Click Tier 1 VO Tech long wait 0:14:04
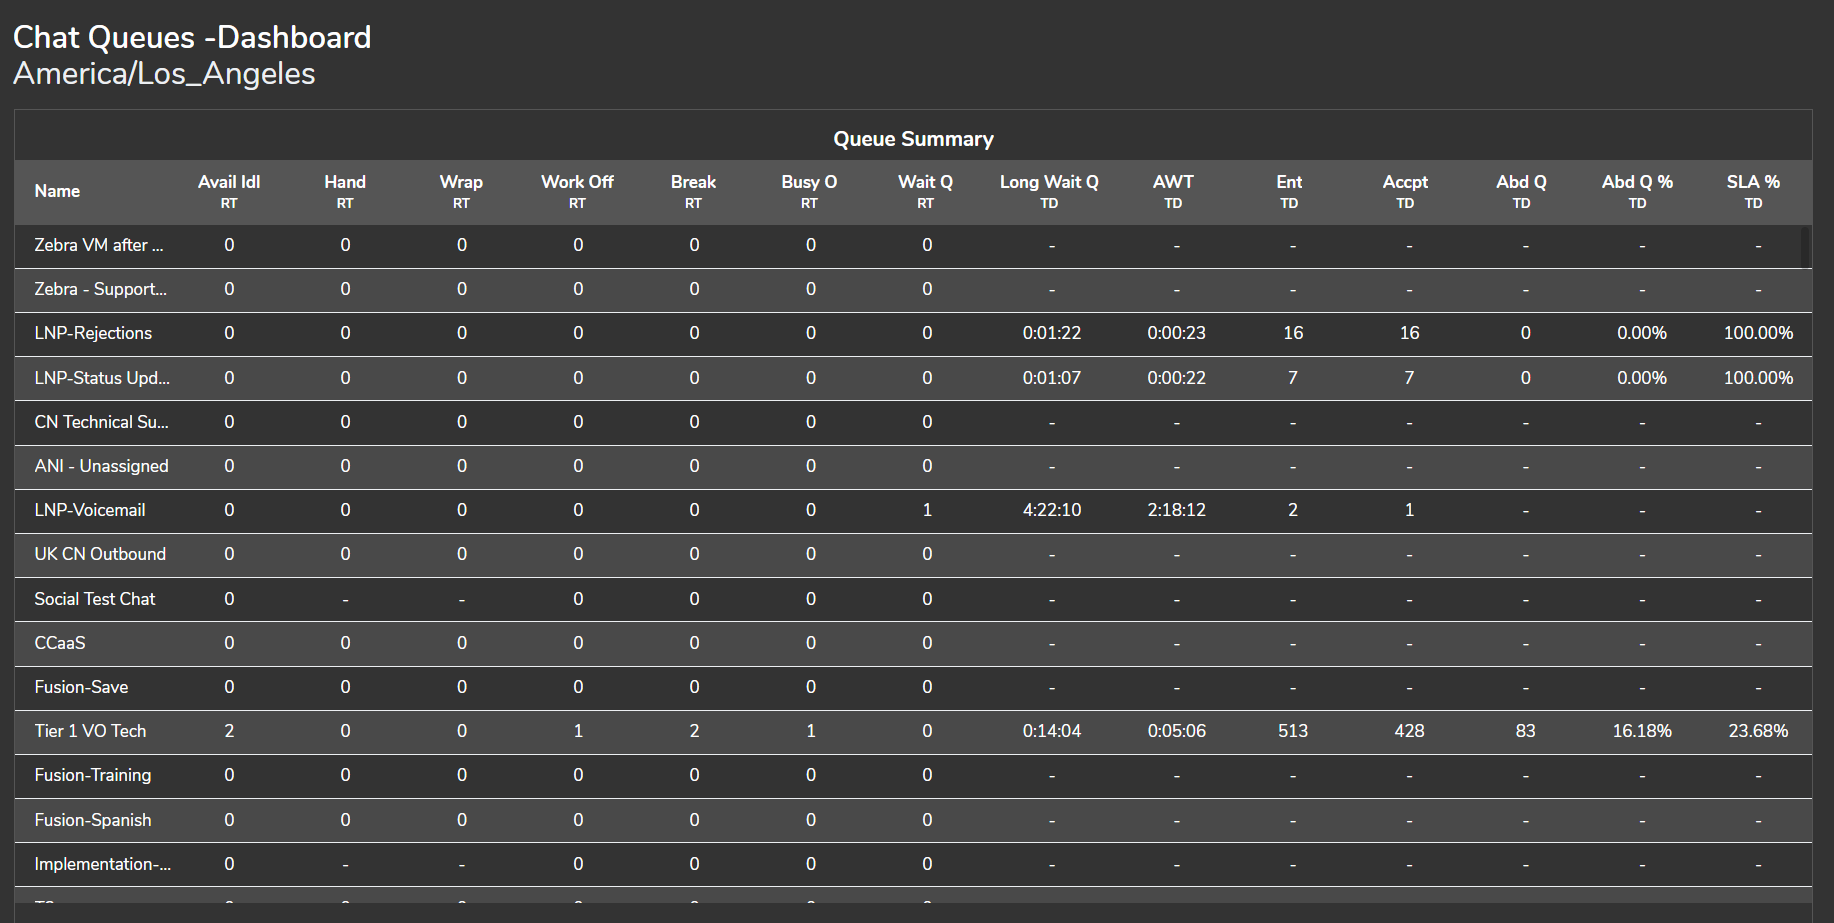 pos(1052,731)
